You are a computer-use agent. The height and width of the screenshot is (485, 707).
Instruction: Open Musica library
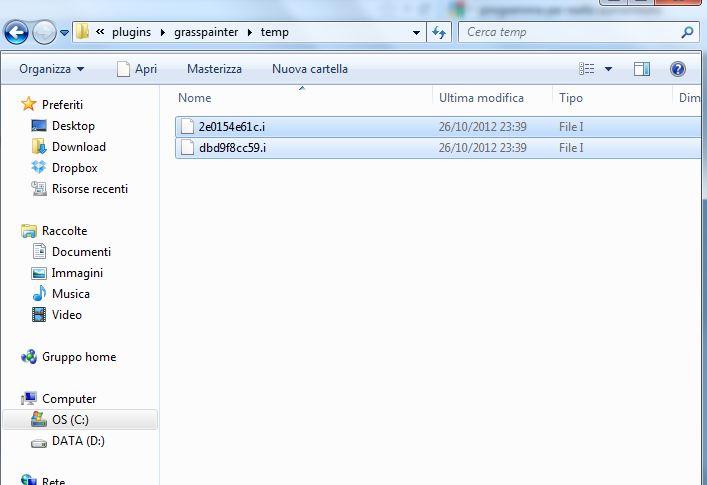71,294
